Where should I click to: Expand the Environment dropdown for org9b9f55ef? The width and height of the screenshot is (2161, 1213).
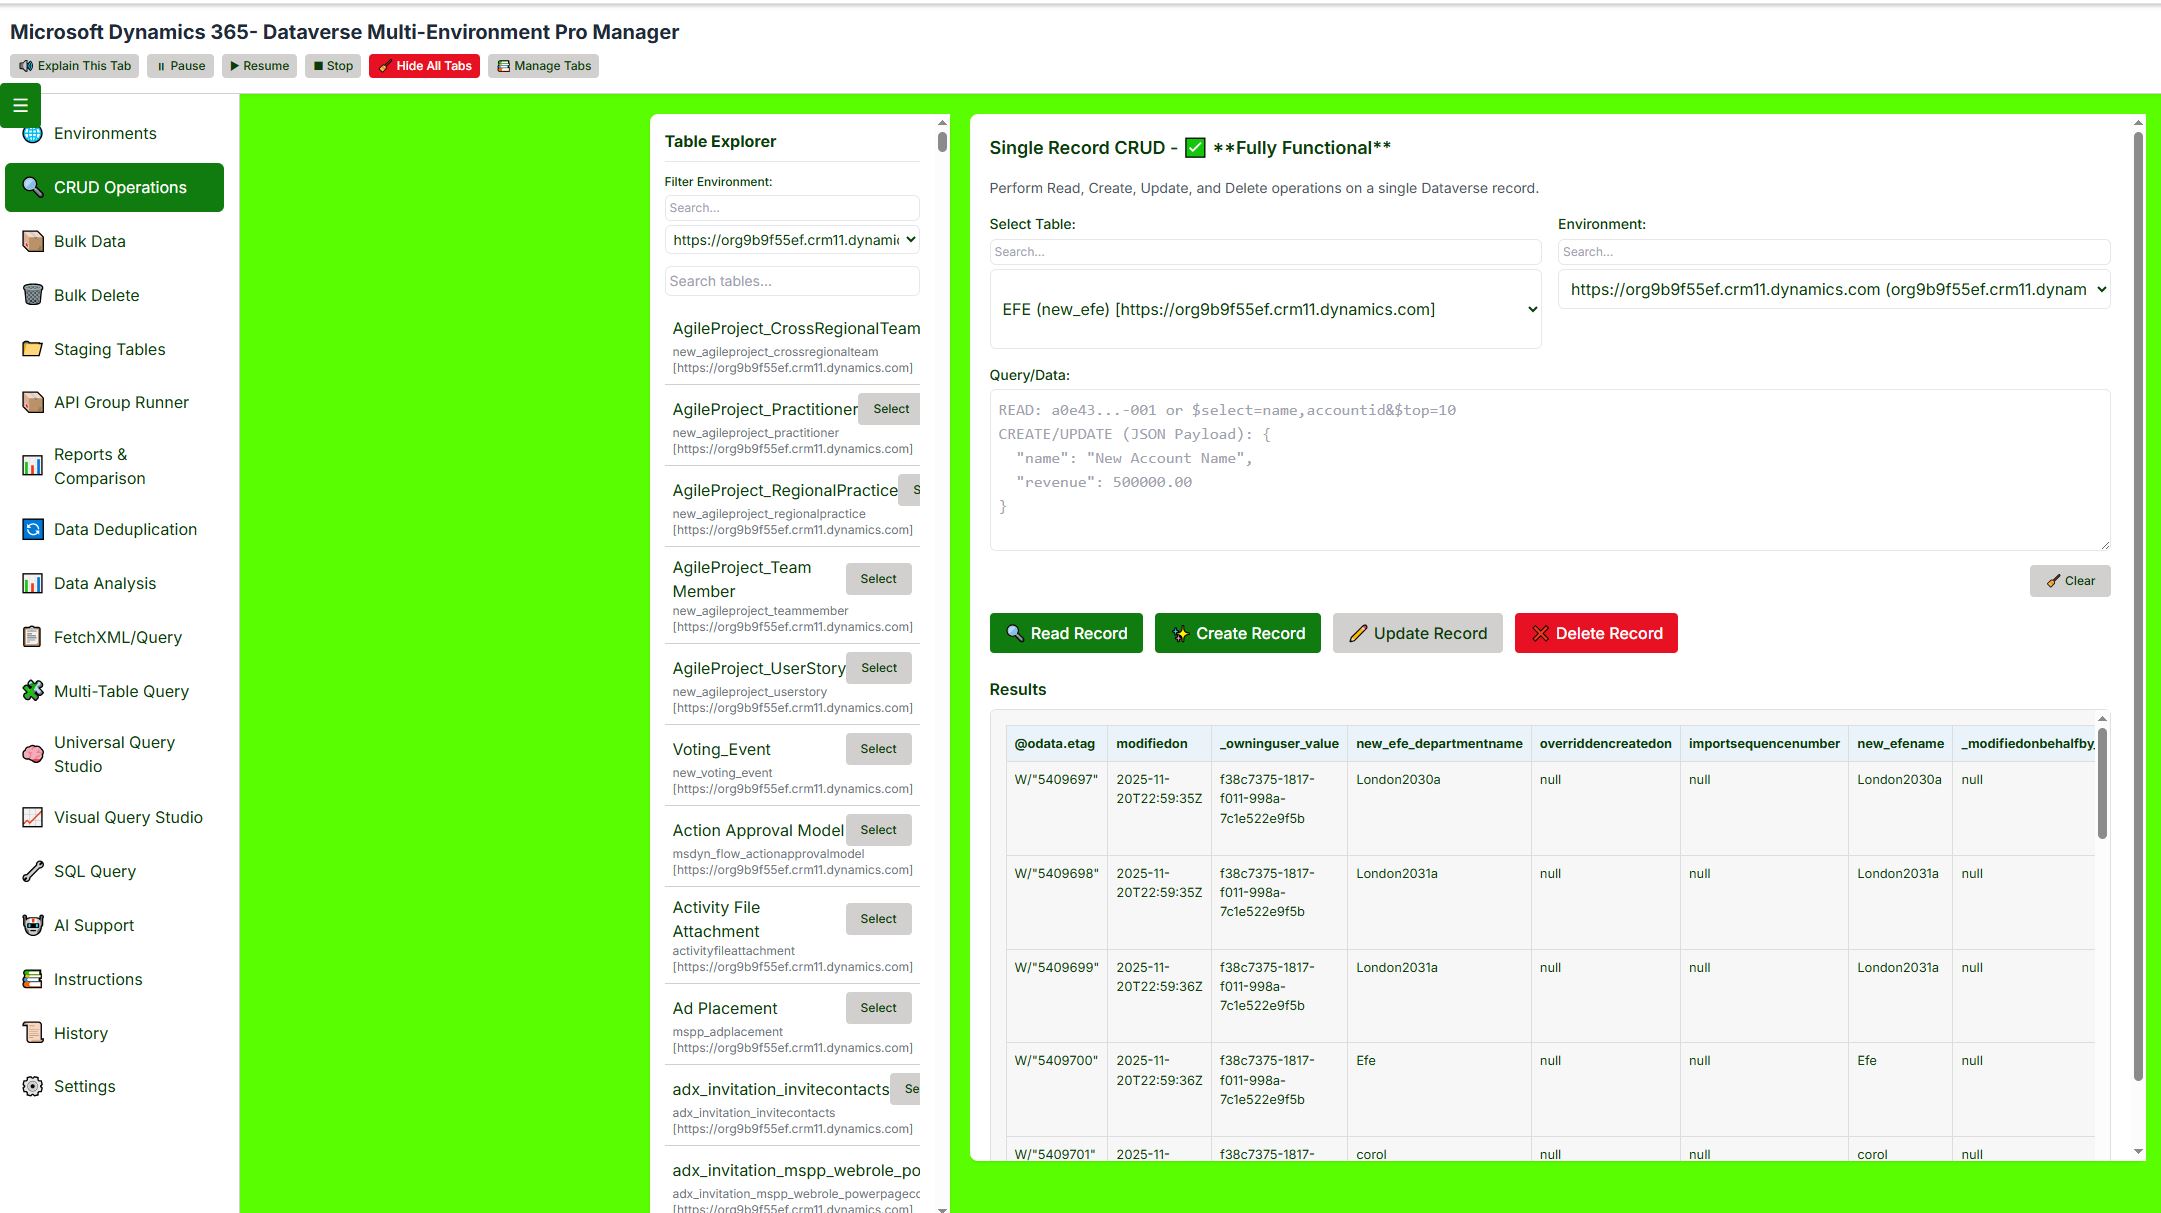[1833, 289]
